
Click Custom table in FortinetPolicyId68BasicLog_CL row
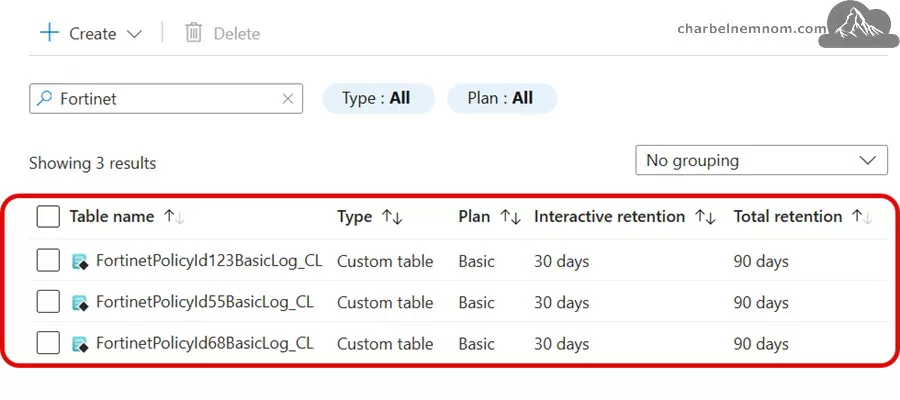coord(385,343)
